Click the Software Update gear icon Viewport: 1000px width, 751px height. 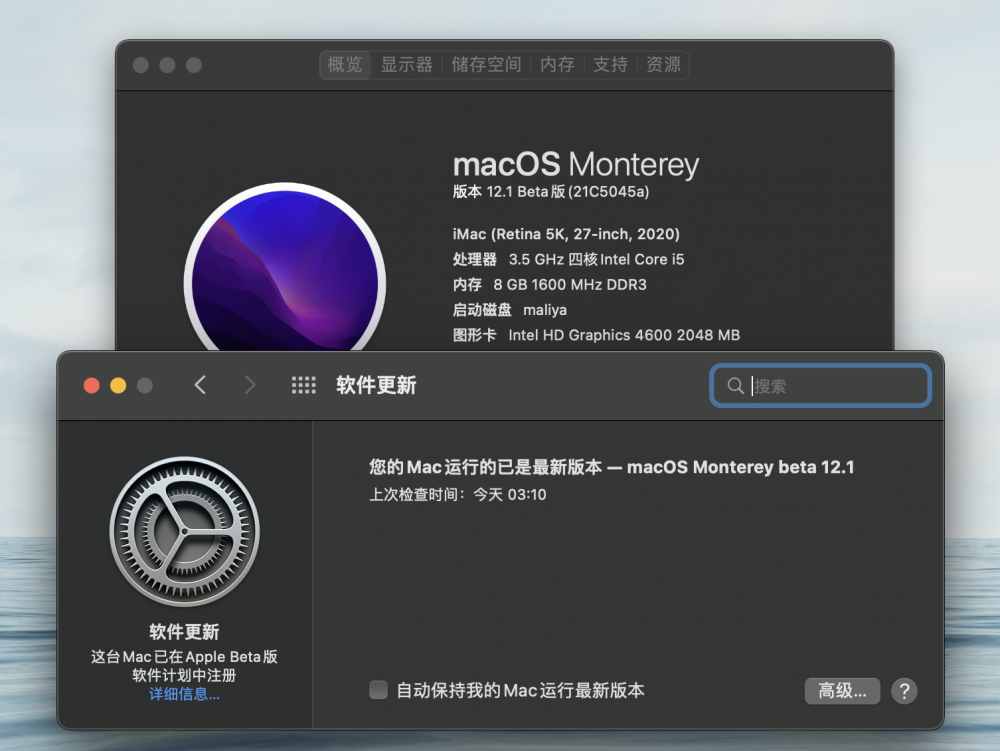click(184, 531)
